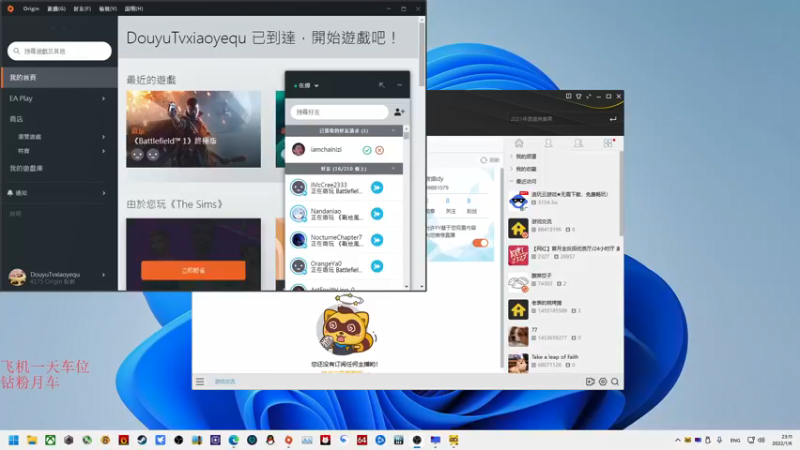Open the YY home tab icon

coord(519,143)
